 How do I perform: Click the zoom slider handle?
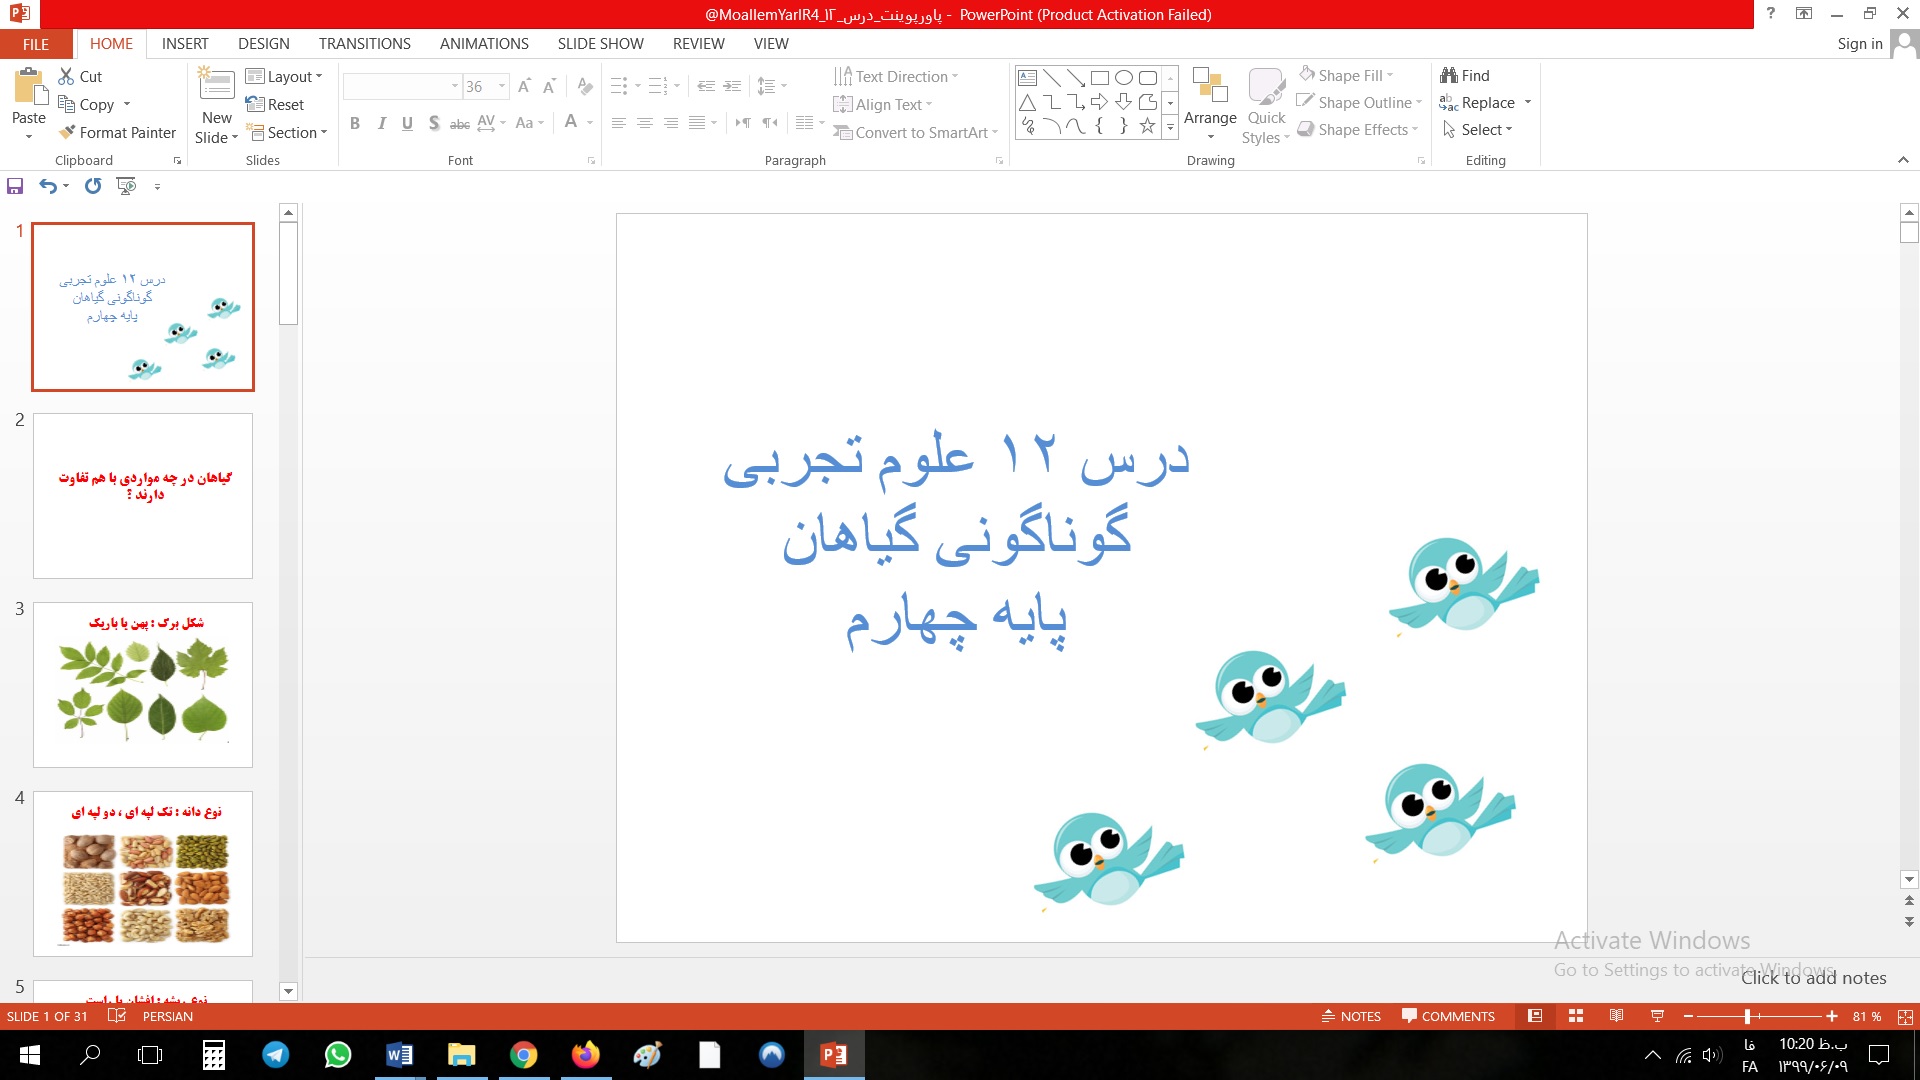point(1747,1016)
